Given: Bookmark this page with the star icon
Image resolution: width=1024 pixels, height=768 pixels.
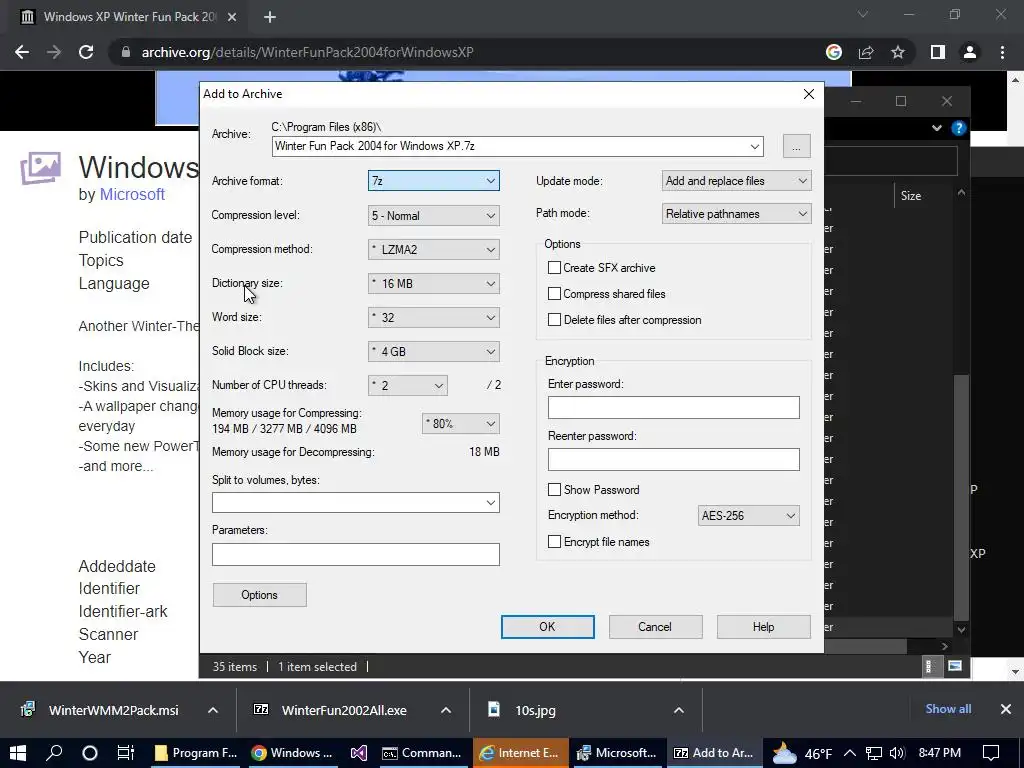Looking at the screenshot, I should click(898, 52).
